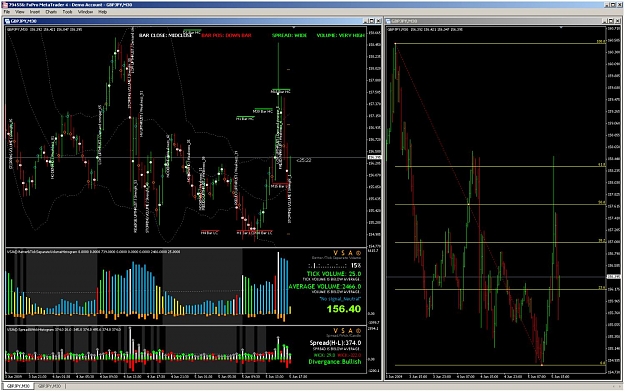Image resolution: width=625 pixels, height=392 pixels.
Task: Maximize the left GBPJPY,M30 chart window
Action: click(x=372, y=21)
